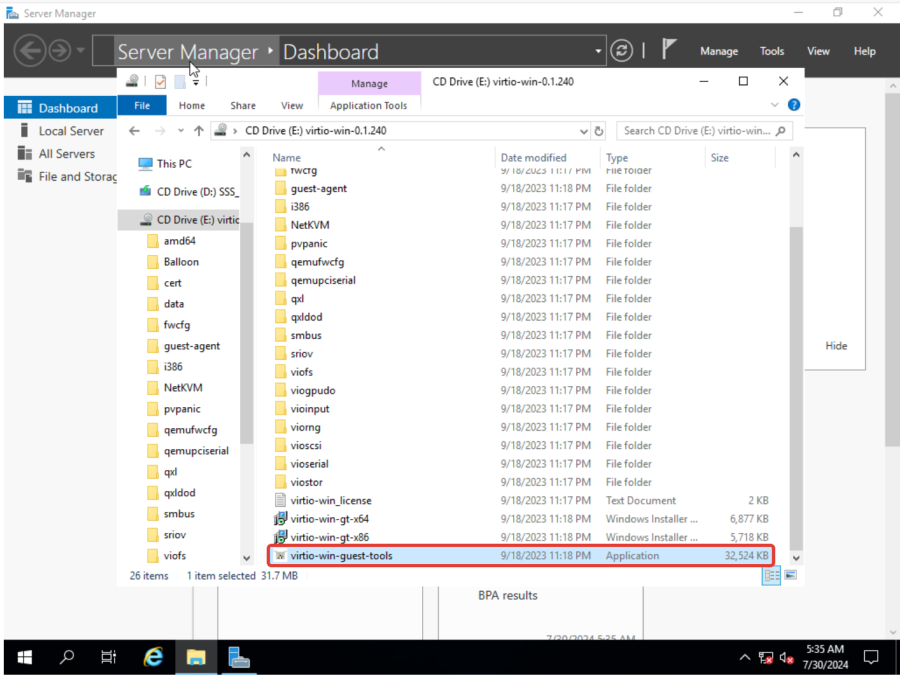This screenshot has height=676, width=900.
Task: Switch to large icons view layout
Action: [791, 575]
